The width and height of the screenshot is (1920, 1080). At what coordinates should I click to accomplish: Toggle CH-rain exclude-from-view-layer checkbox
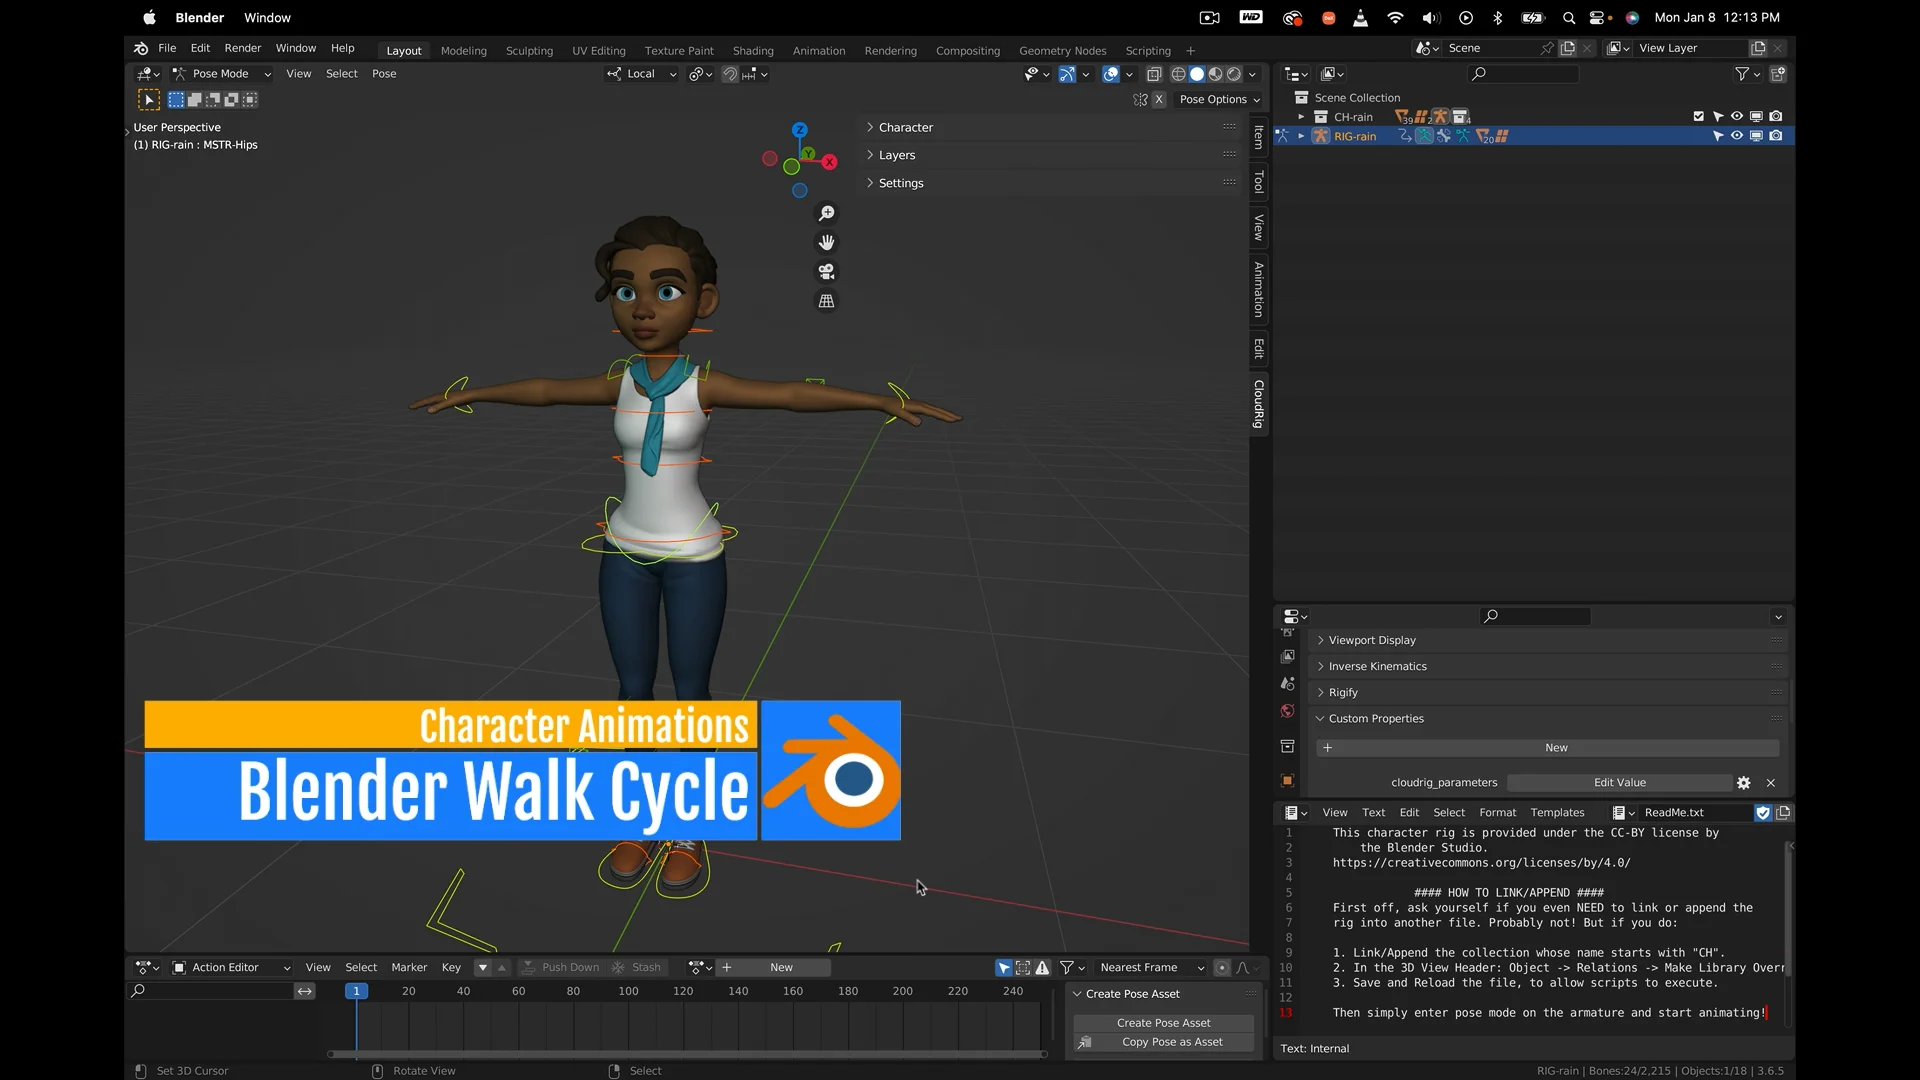[x=1698, y=117]
